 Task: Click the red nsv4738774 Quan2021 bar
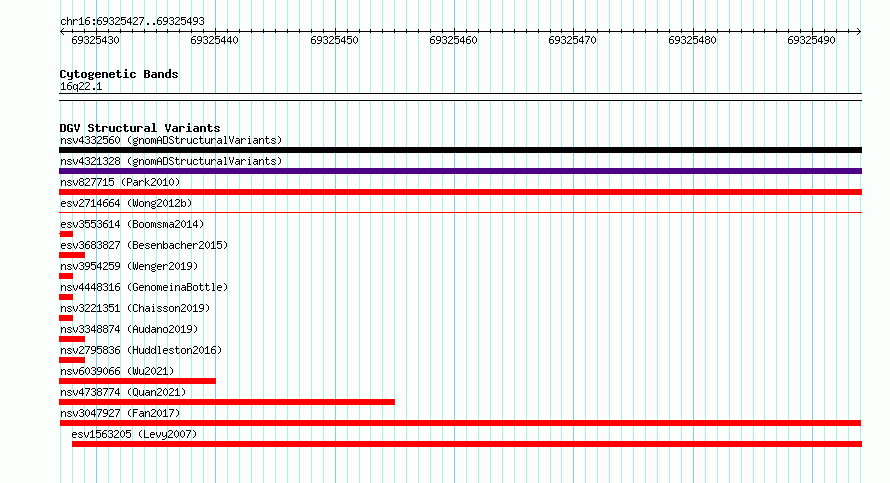point(227,402)
